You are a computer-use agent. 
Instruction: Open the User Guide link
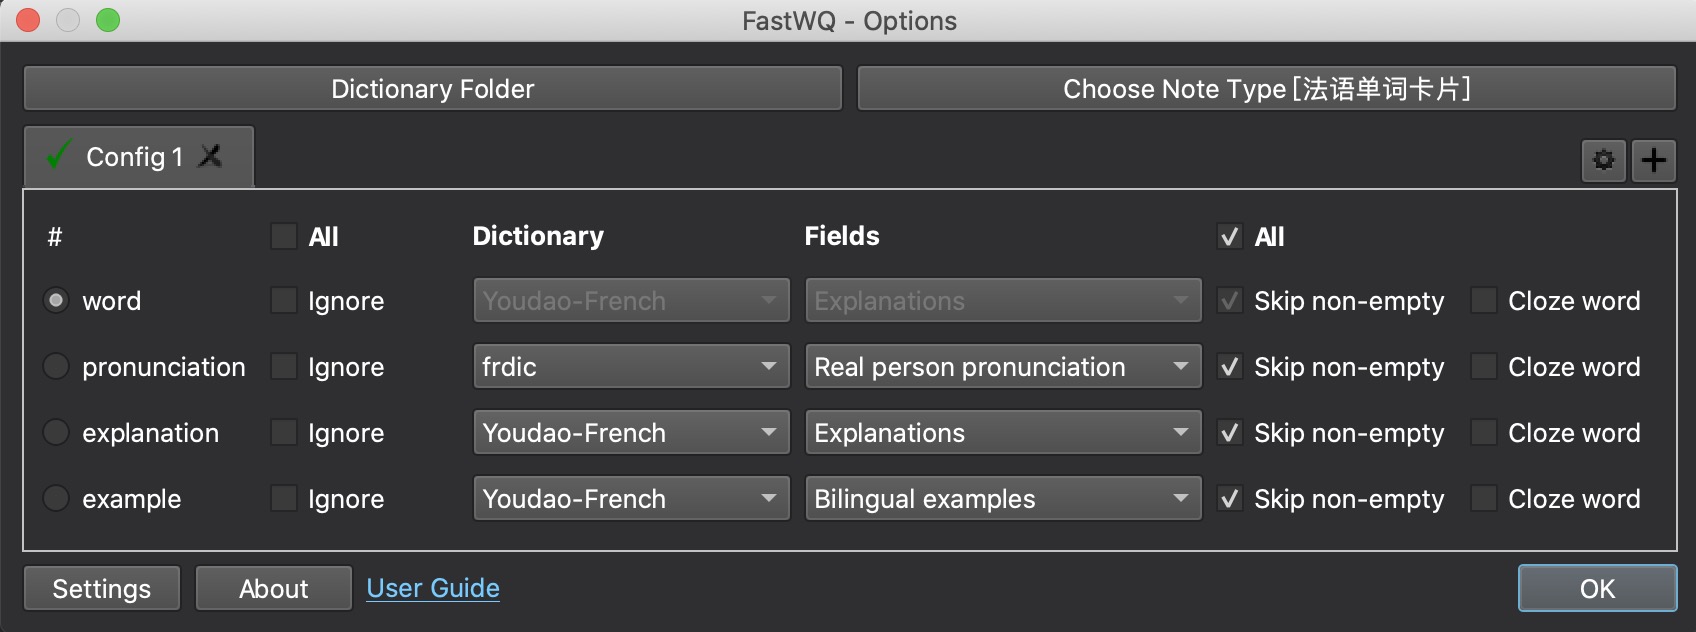tap(433, 588)
